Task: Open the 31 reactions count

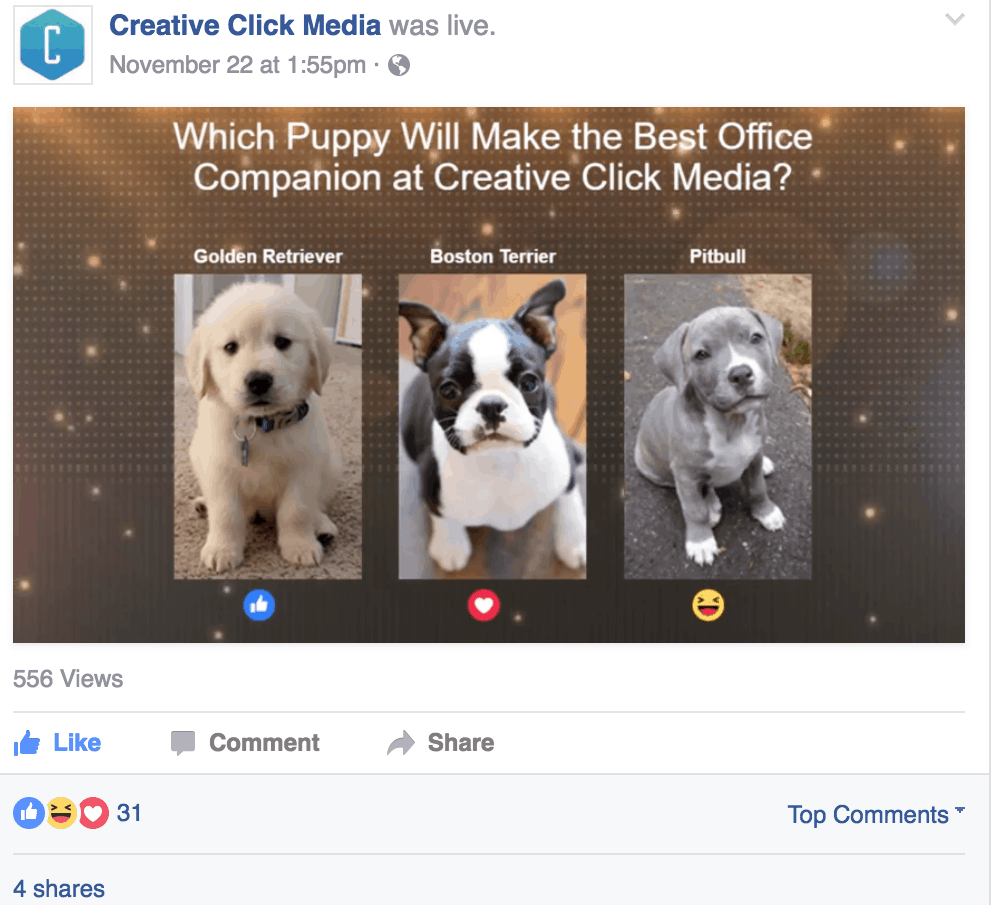Action: tap(129, 813)
